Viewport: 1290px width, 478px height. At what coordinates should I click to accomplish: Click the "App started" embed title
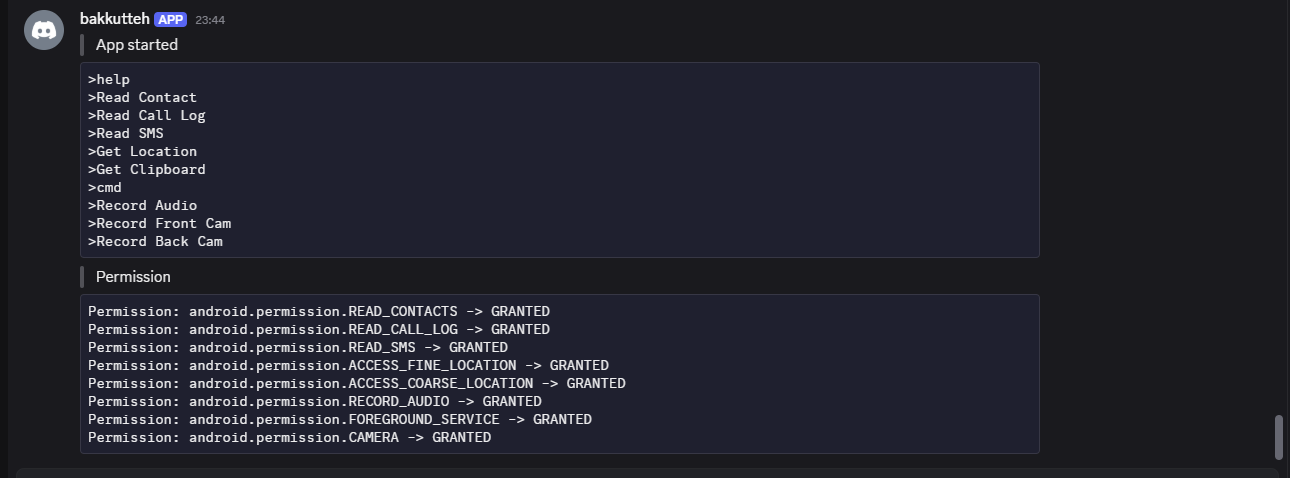pyautogui.click(x=137, y=45)
